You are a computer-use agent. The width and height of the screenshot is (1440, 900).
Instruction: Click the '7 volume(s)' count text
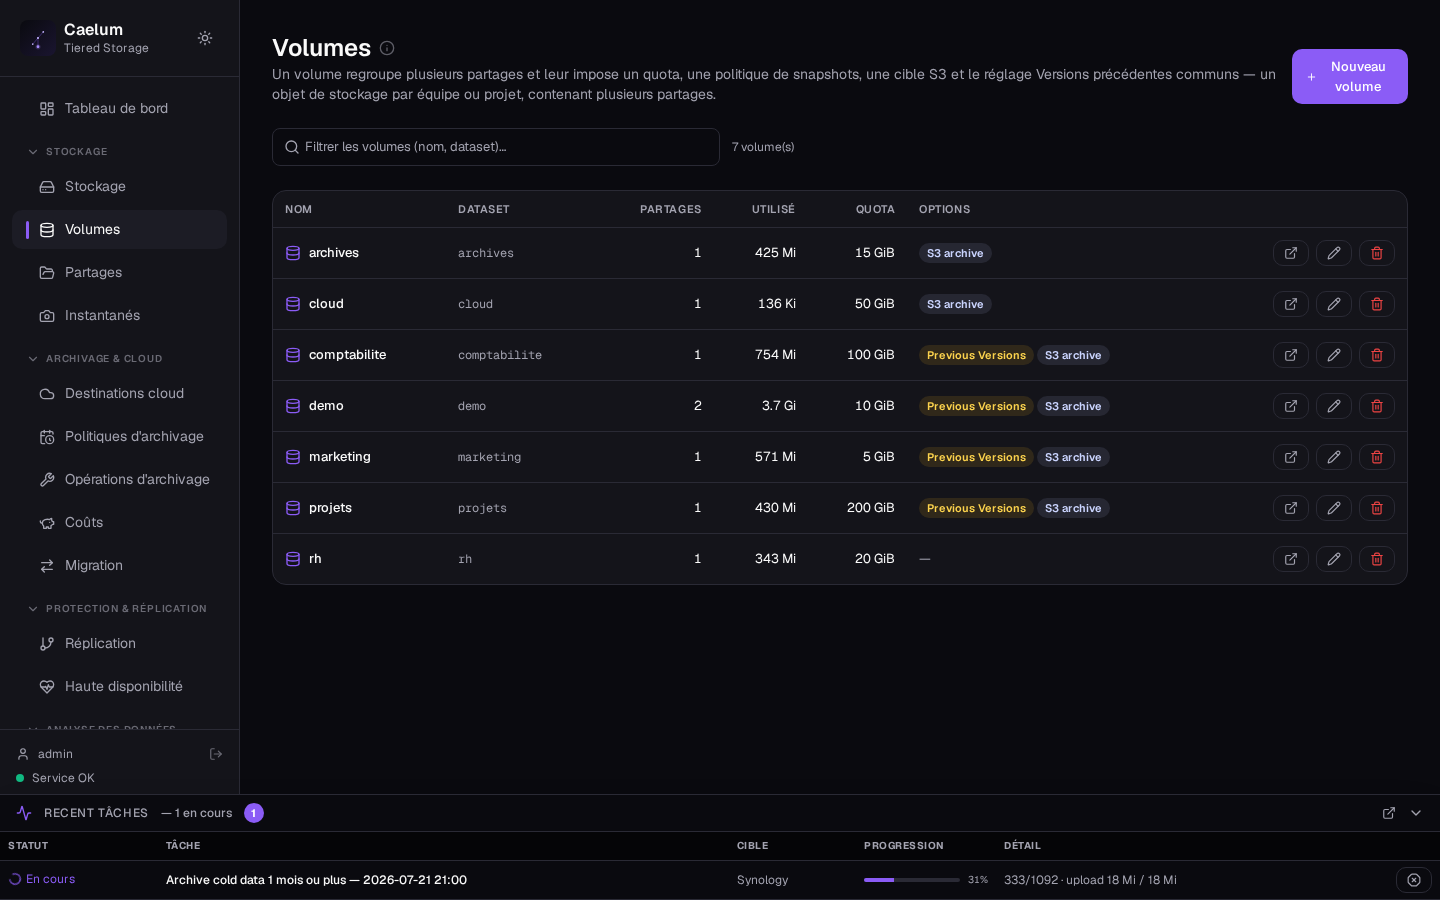tap(763, 147)
